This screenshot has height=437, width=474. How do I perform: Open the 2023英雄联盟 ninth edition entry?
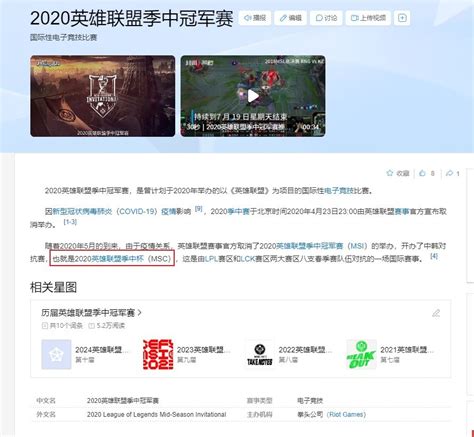[x=187, y=354]
